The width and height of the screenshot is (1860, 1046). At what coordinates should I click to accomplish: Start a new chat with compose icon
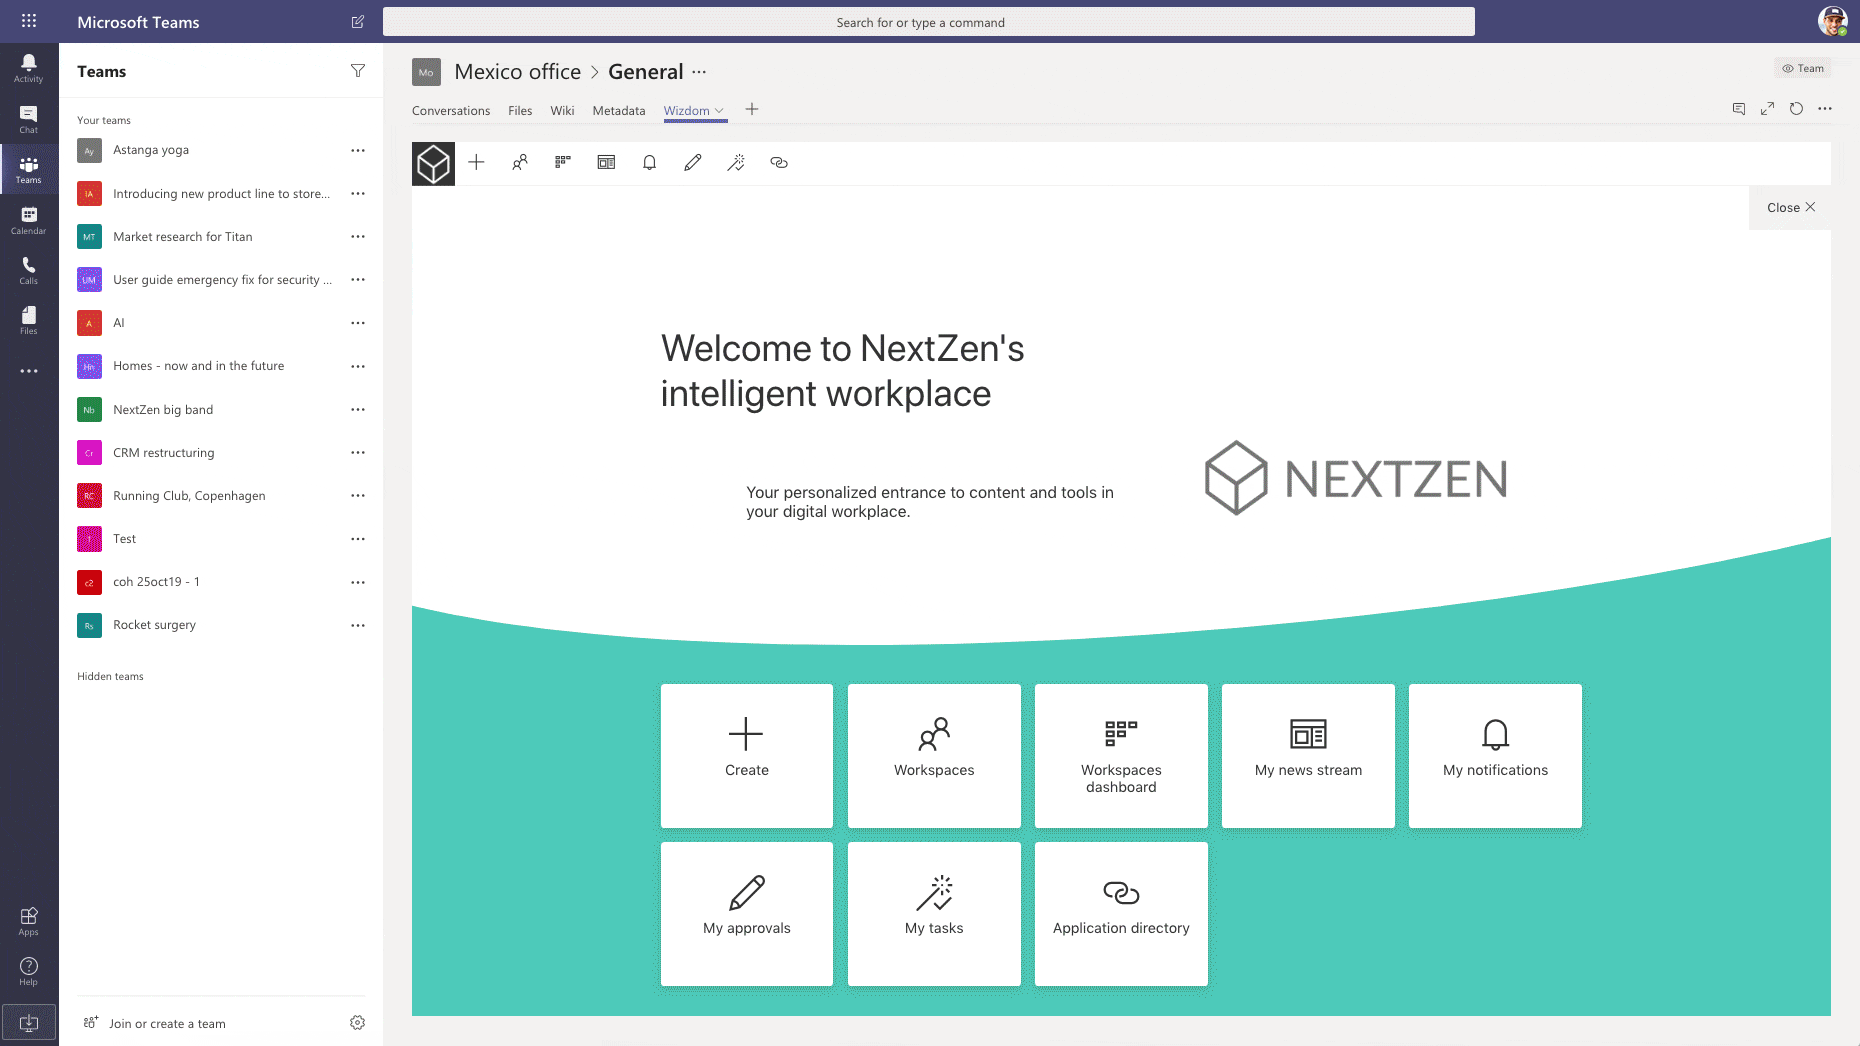(358, 21)
